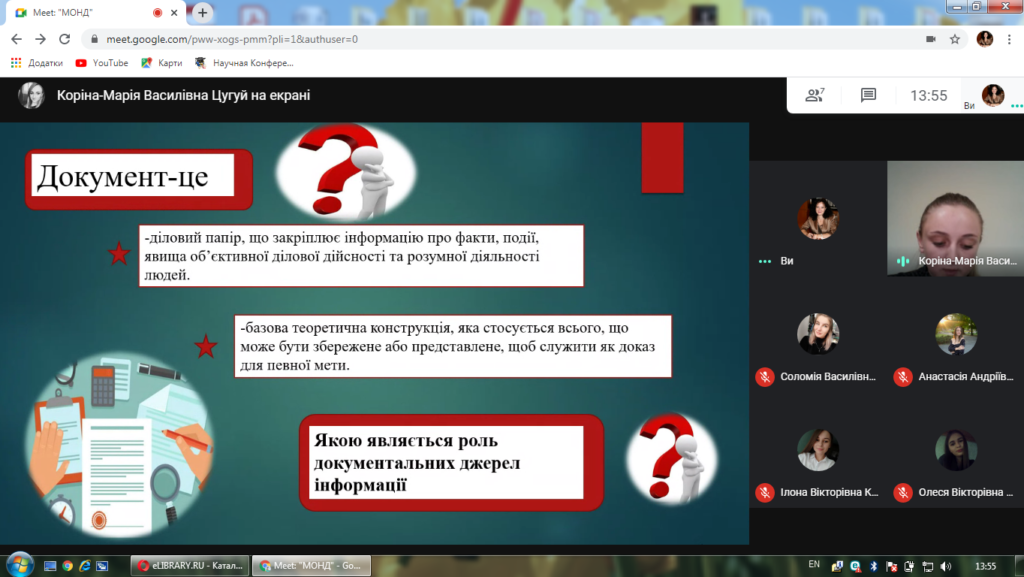The height and width of the screenshot is (577, 1024).
Task: Go back to the previous page in Chrome
Action: coord(16,39)
